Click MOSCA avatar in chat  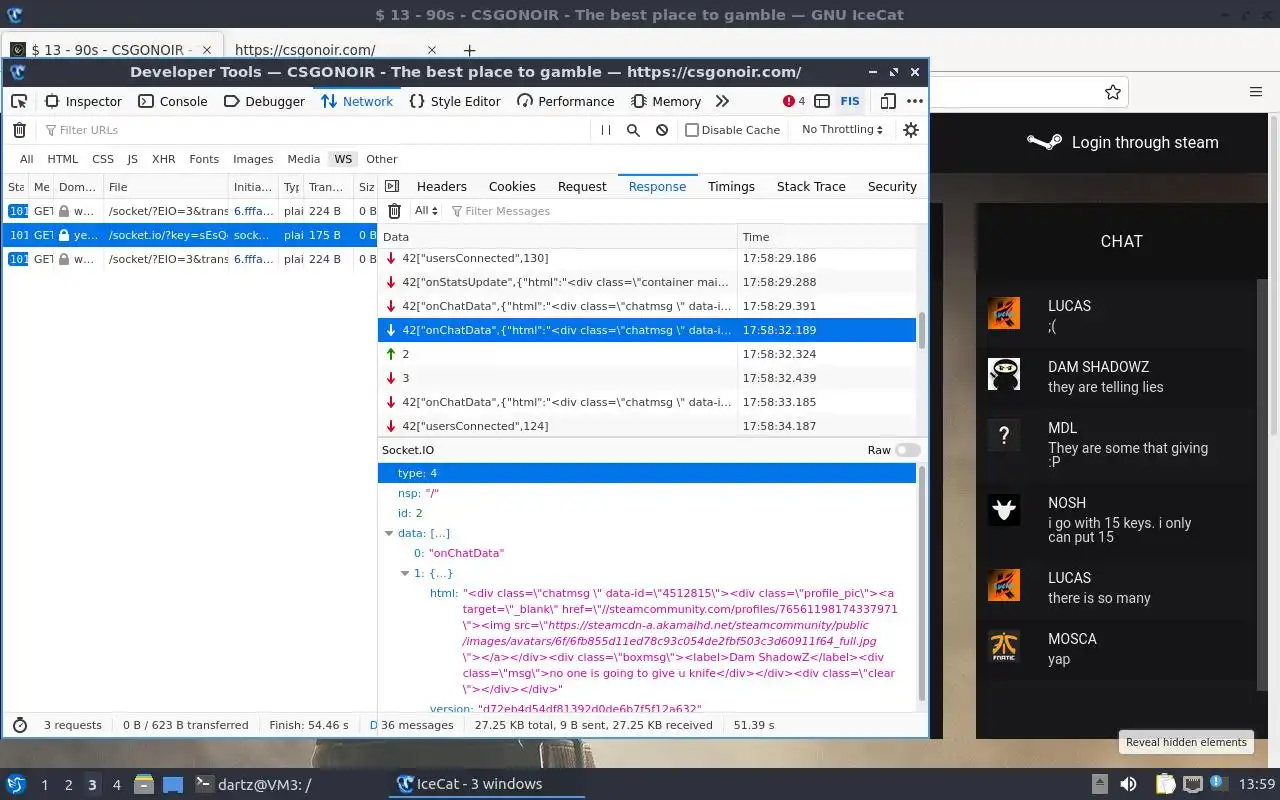point(1004,646)
